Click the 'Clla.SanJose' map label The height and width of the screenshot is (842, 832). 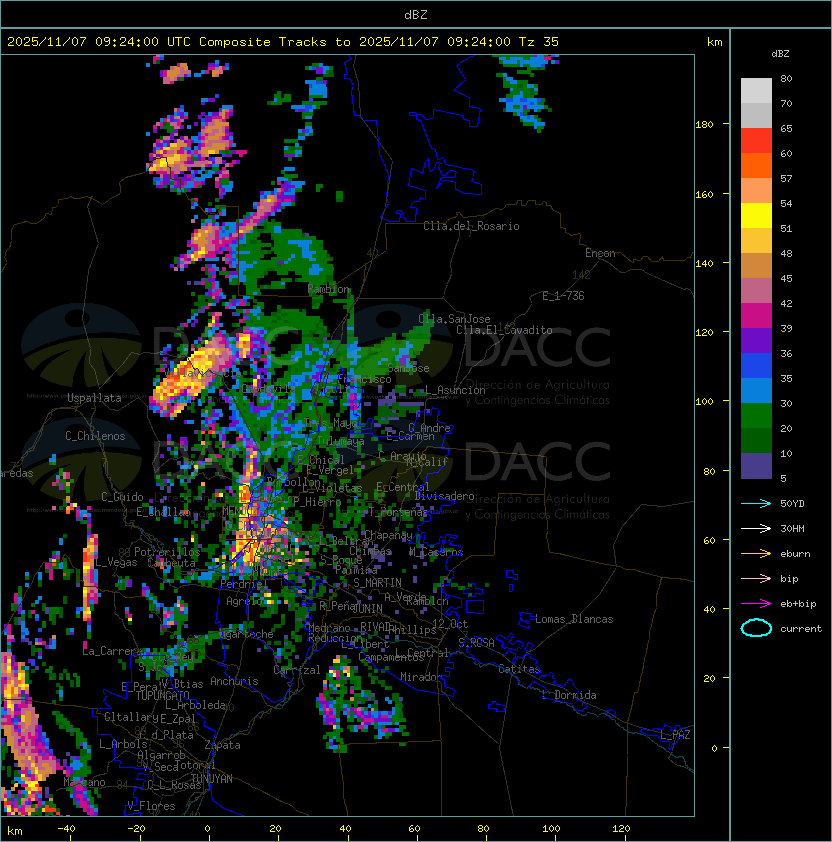click(x=454, y=319)
